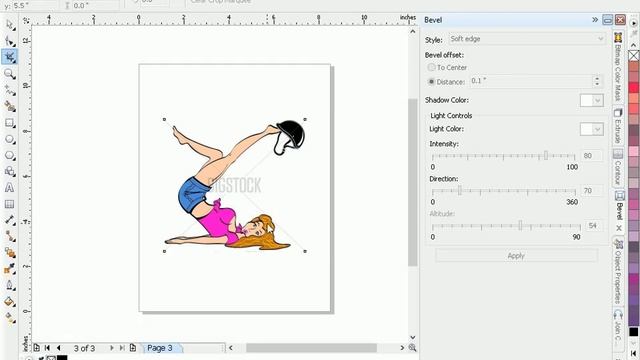
Task: Open the bevel Style dropdown
Action: (x=527, y=39)
